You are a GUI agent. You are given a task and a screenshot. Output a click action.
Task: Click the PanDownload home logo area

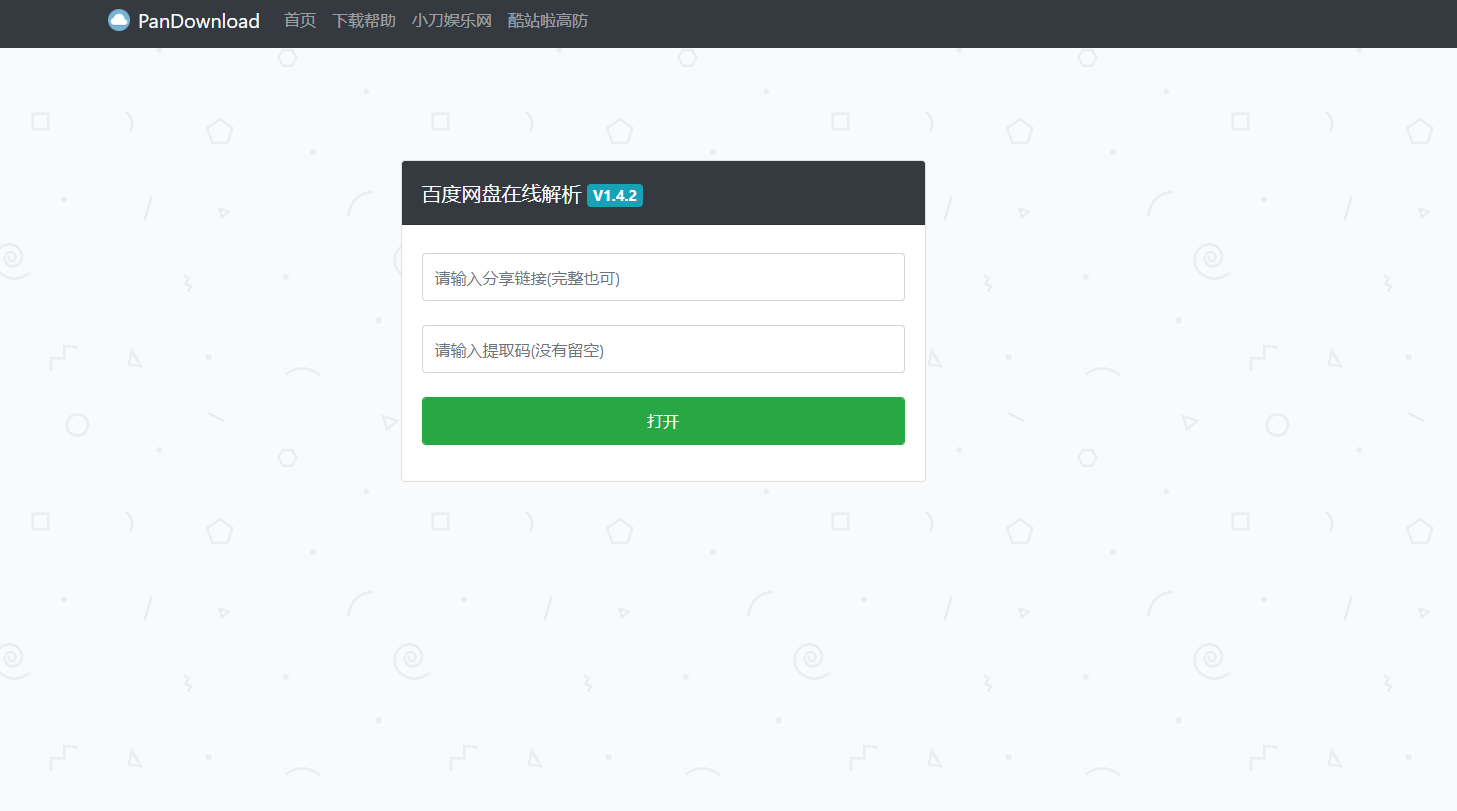pos(182,19)
